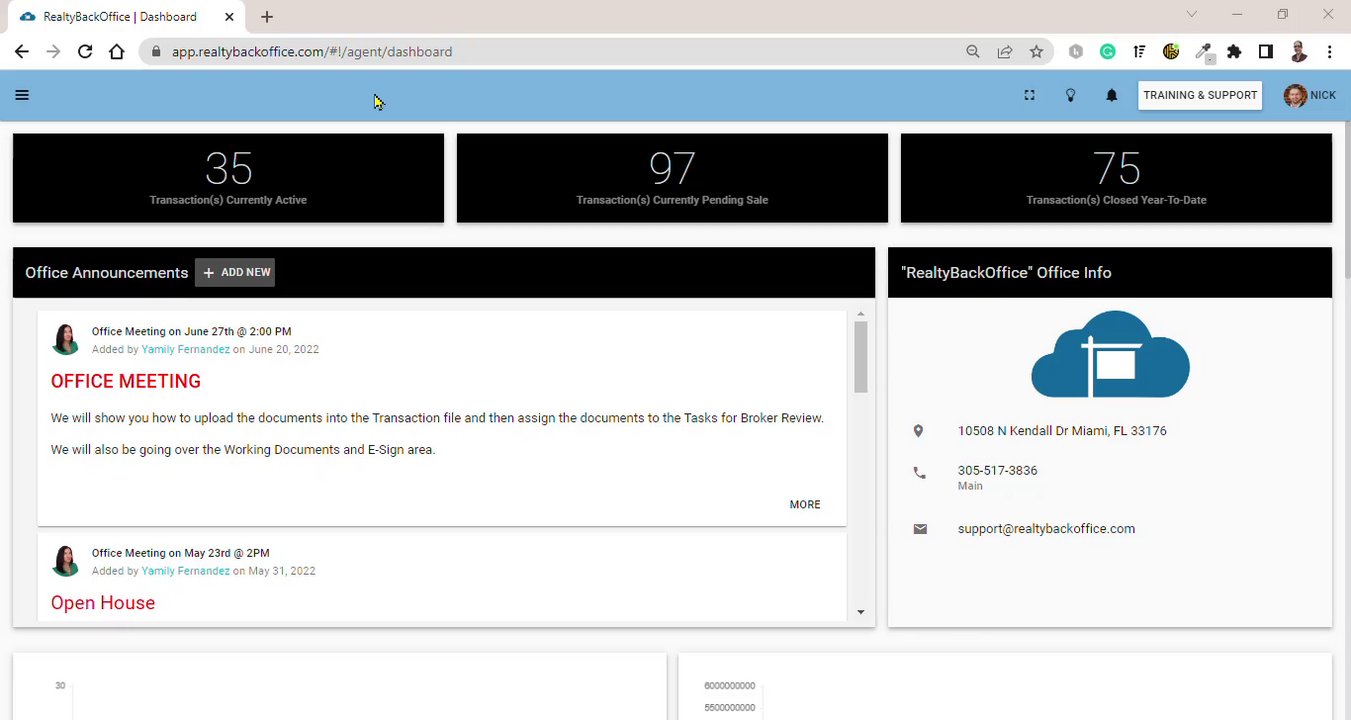Toggle the browser side panel

click(1265, 51)
